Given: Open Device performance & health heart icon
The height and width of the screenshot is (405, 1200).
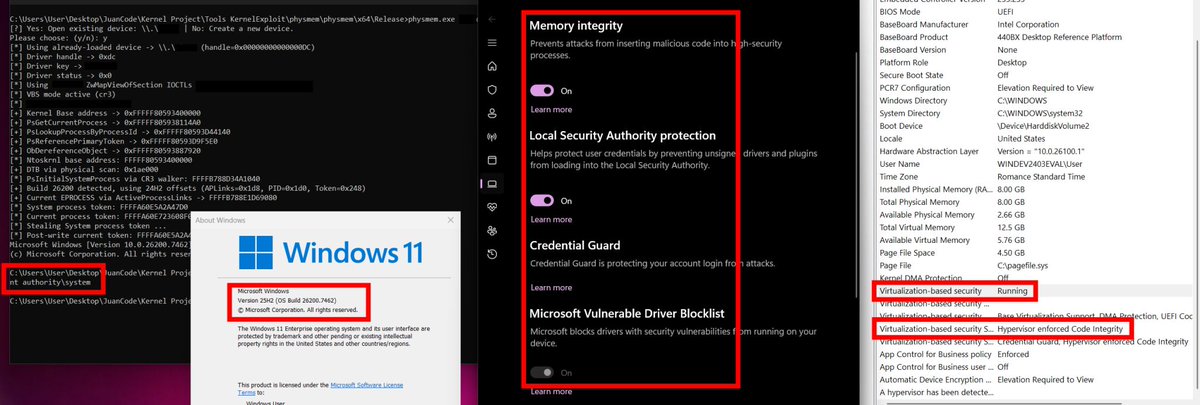Looking at the screenshot, I should pos(491,207).
